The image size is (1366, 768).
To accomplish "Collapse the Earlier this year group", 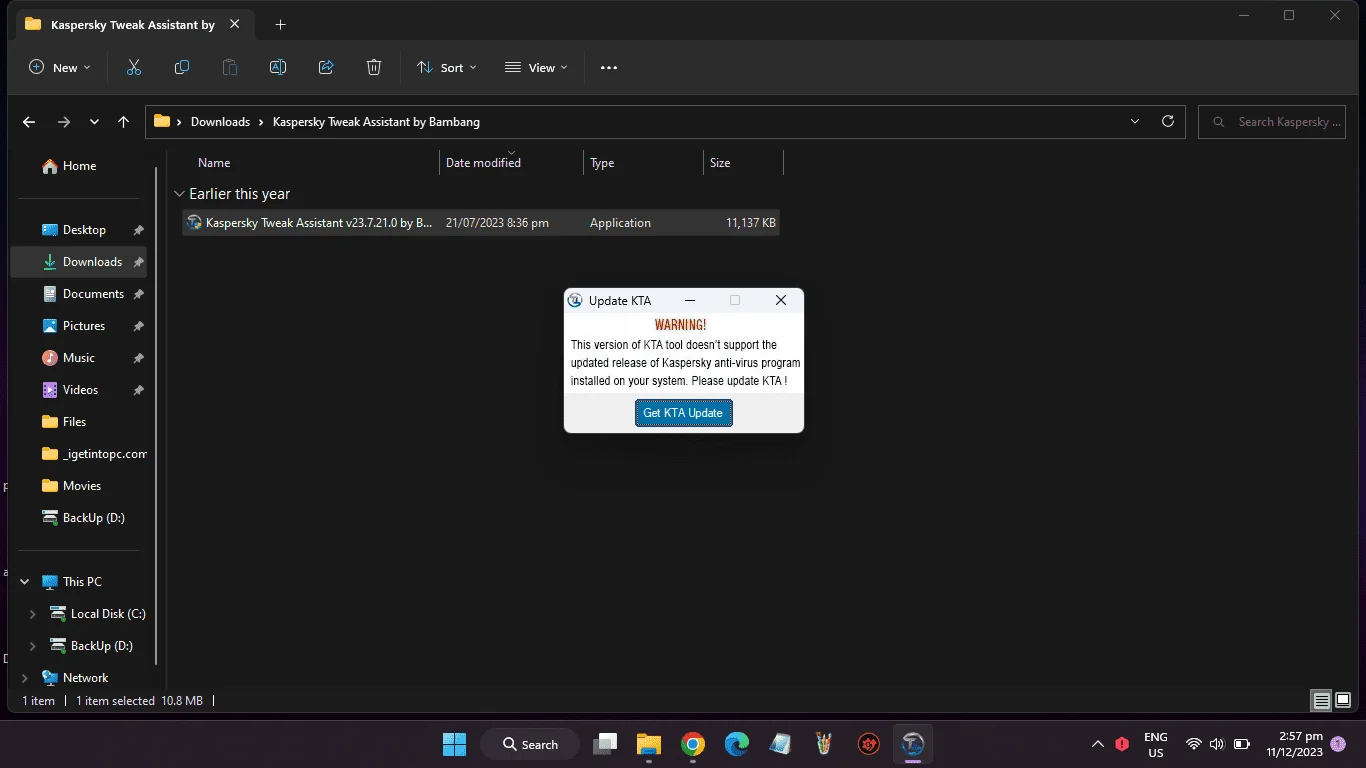I will (x=179, y=194).
